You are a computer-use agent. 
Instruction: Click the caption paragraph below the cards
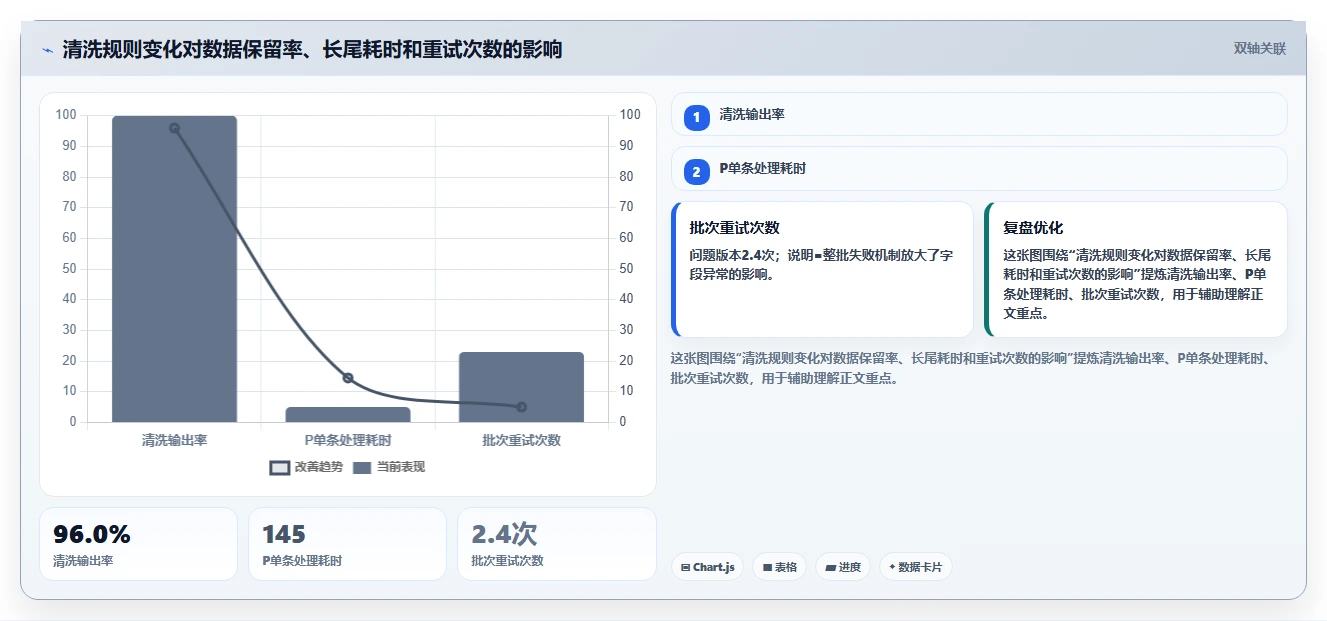tap(971, 368)
